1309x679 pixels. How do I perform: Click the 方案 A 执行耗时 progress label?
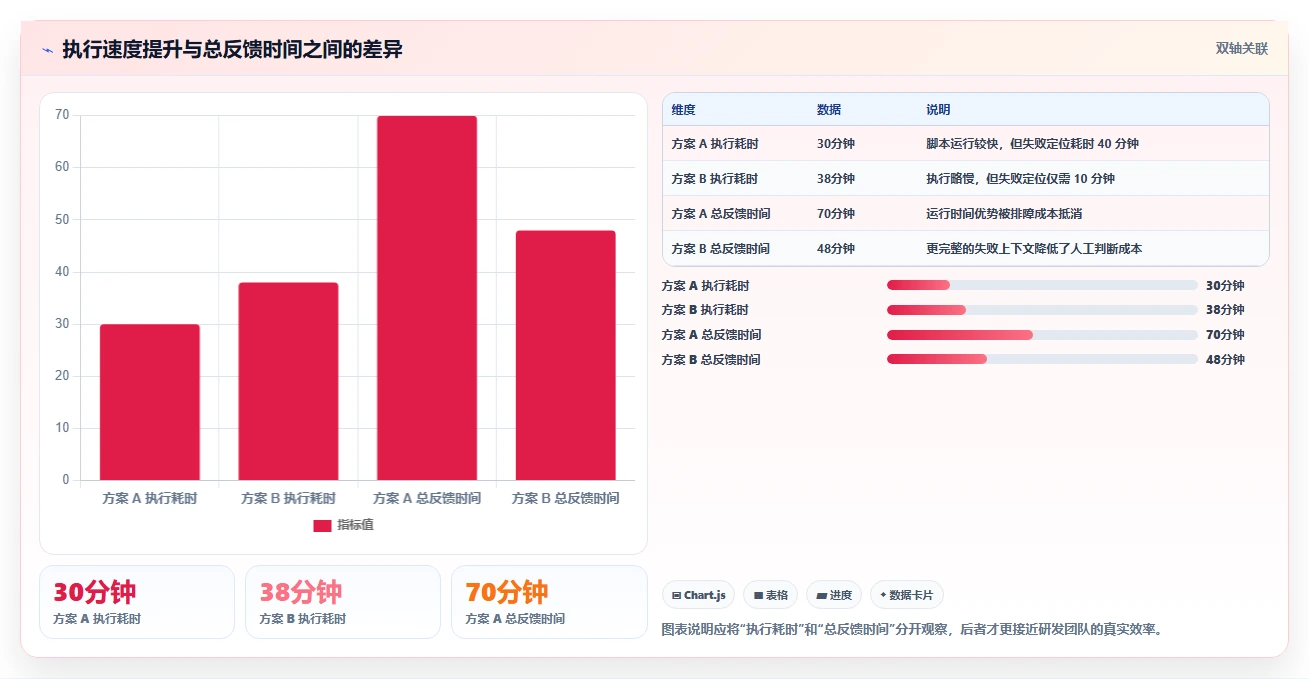tap(705, 286)
